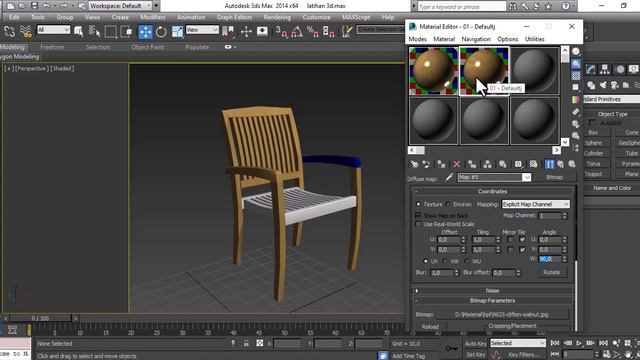Open reference coordinate View dropdown
The height and width of the screenshot is (360, 640).
click(x=202, y=30)
